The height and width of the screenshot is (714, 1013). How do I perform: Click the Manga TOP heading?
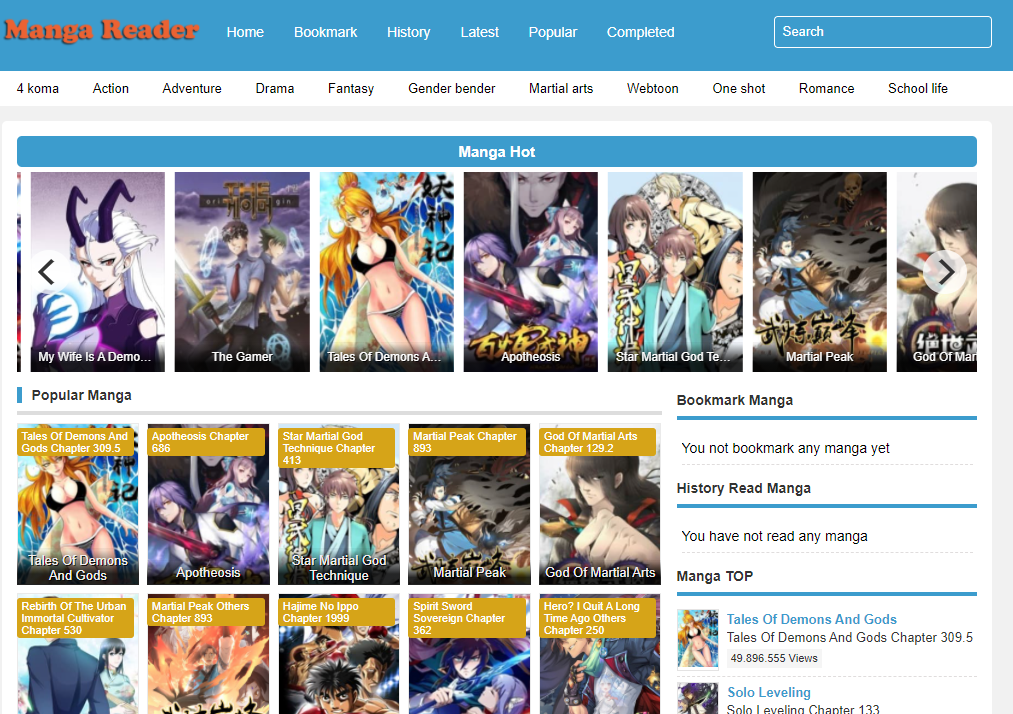coord(715,576)
